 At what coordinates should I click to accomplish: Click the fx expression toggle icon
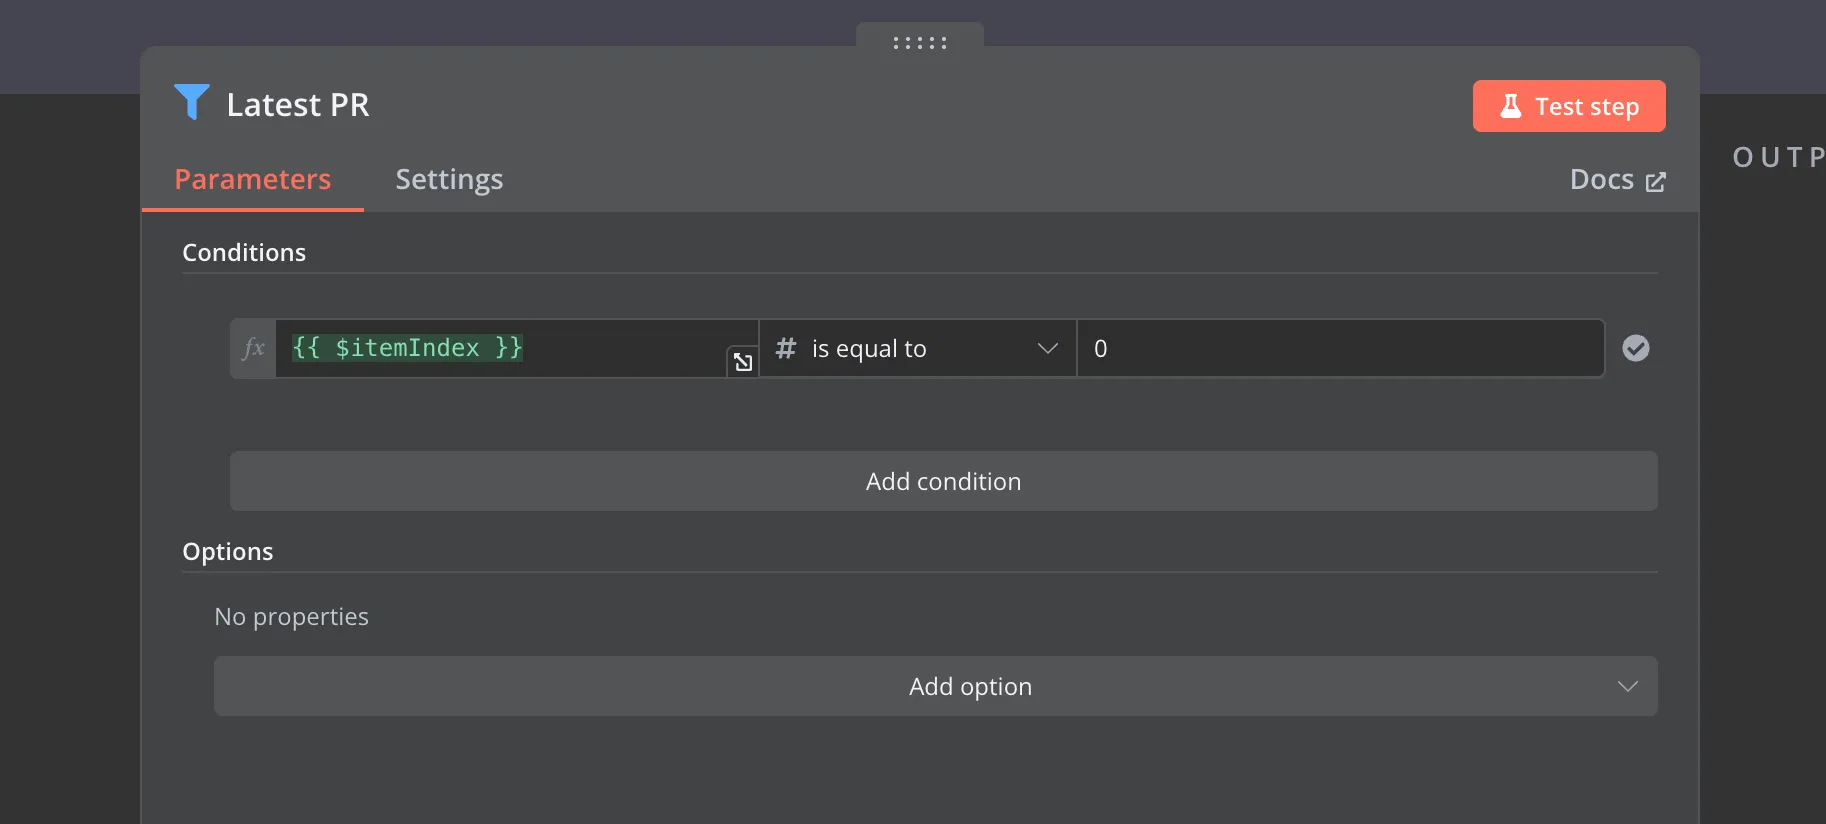click(x=253, y=348)
